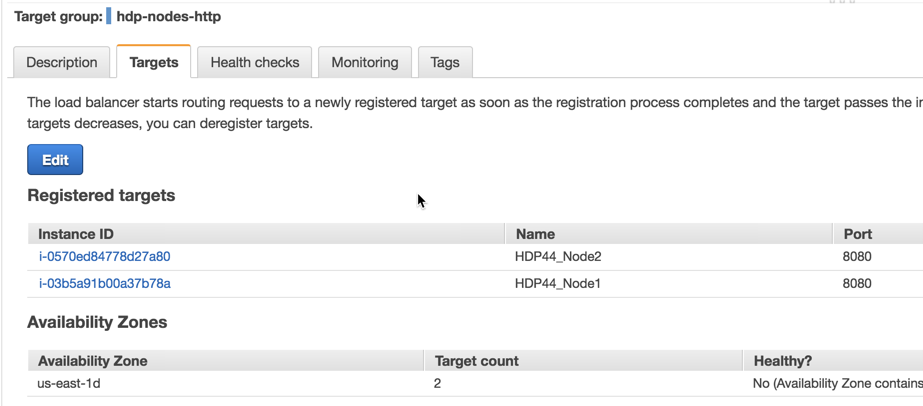The image size is (923, 406).
Task: Open the Description tab
Action: point(62,62)
